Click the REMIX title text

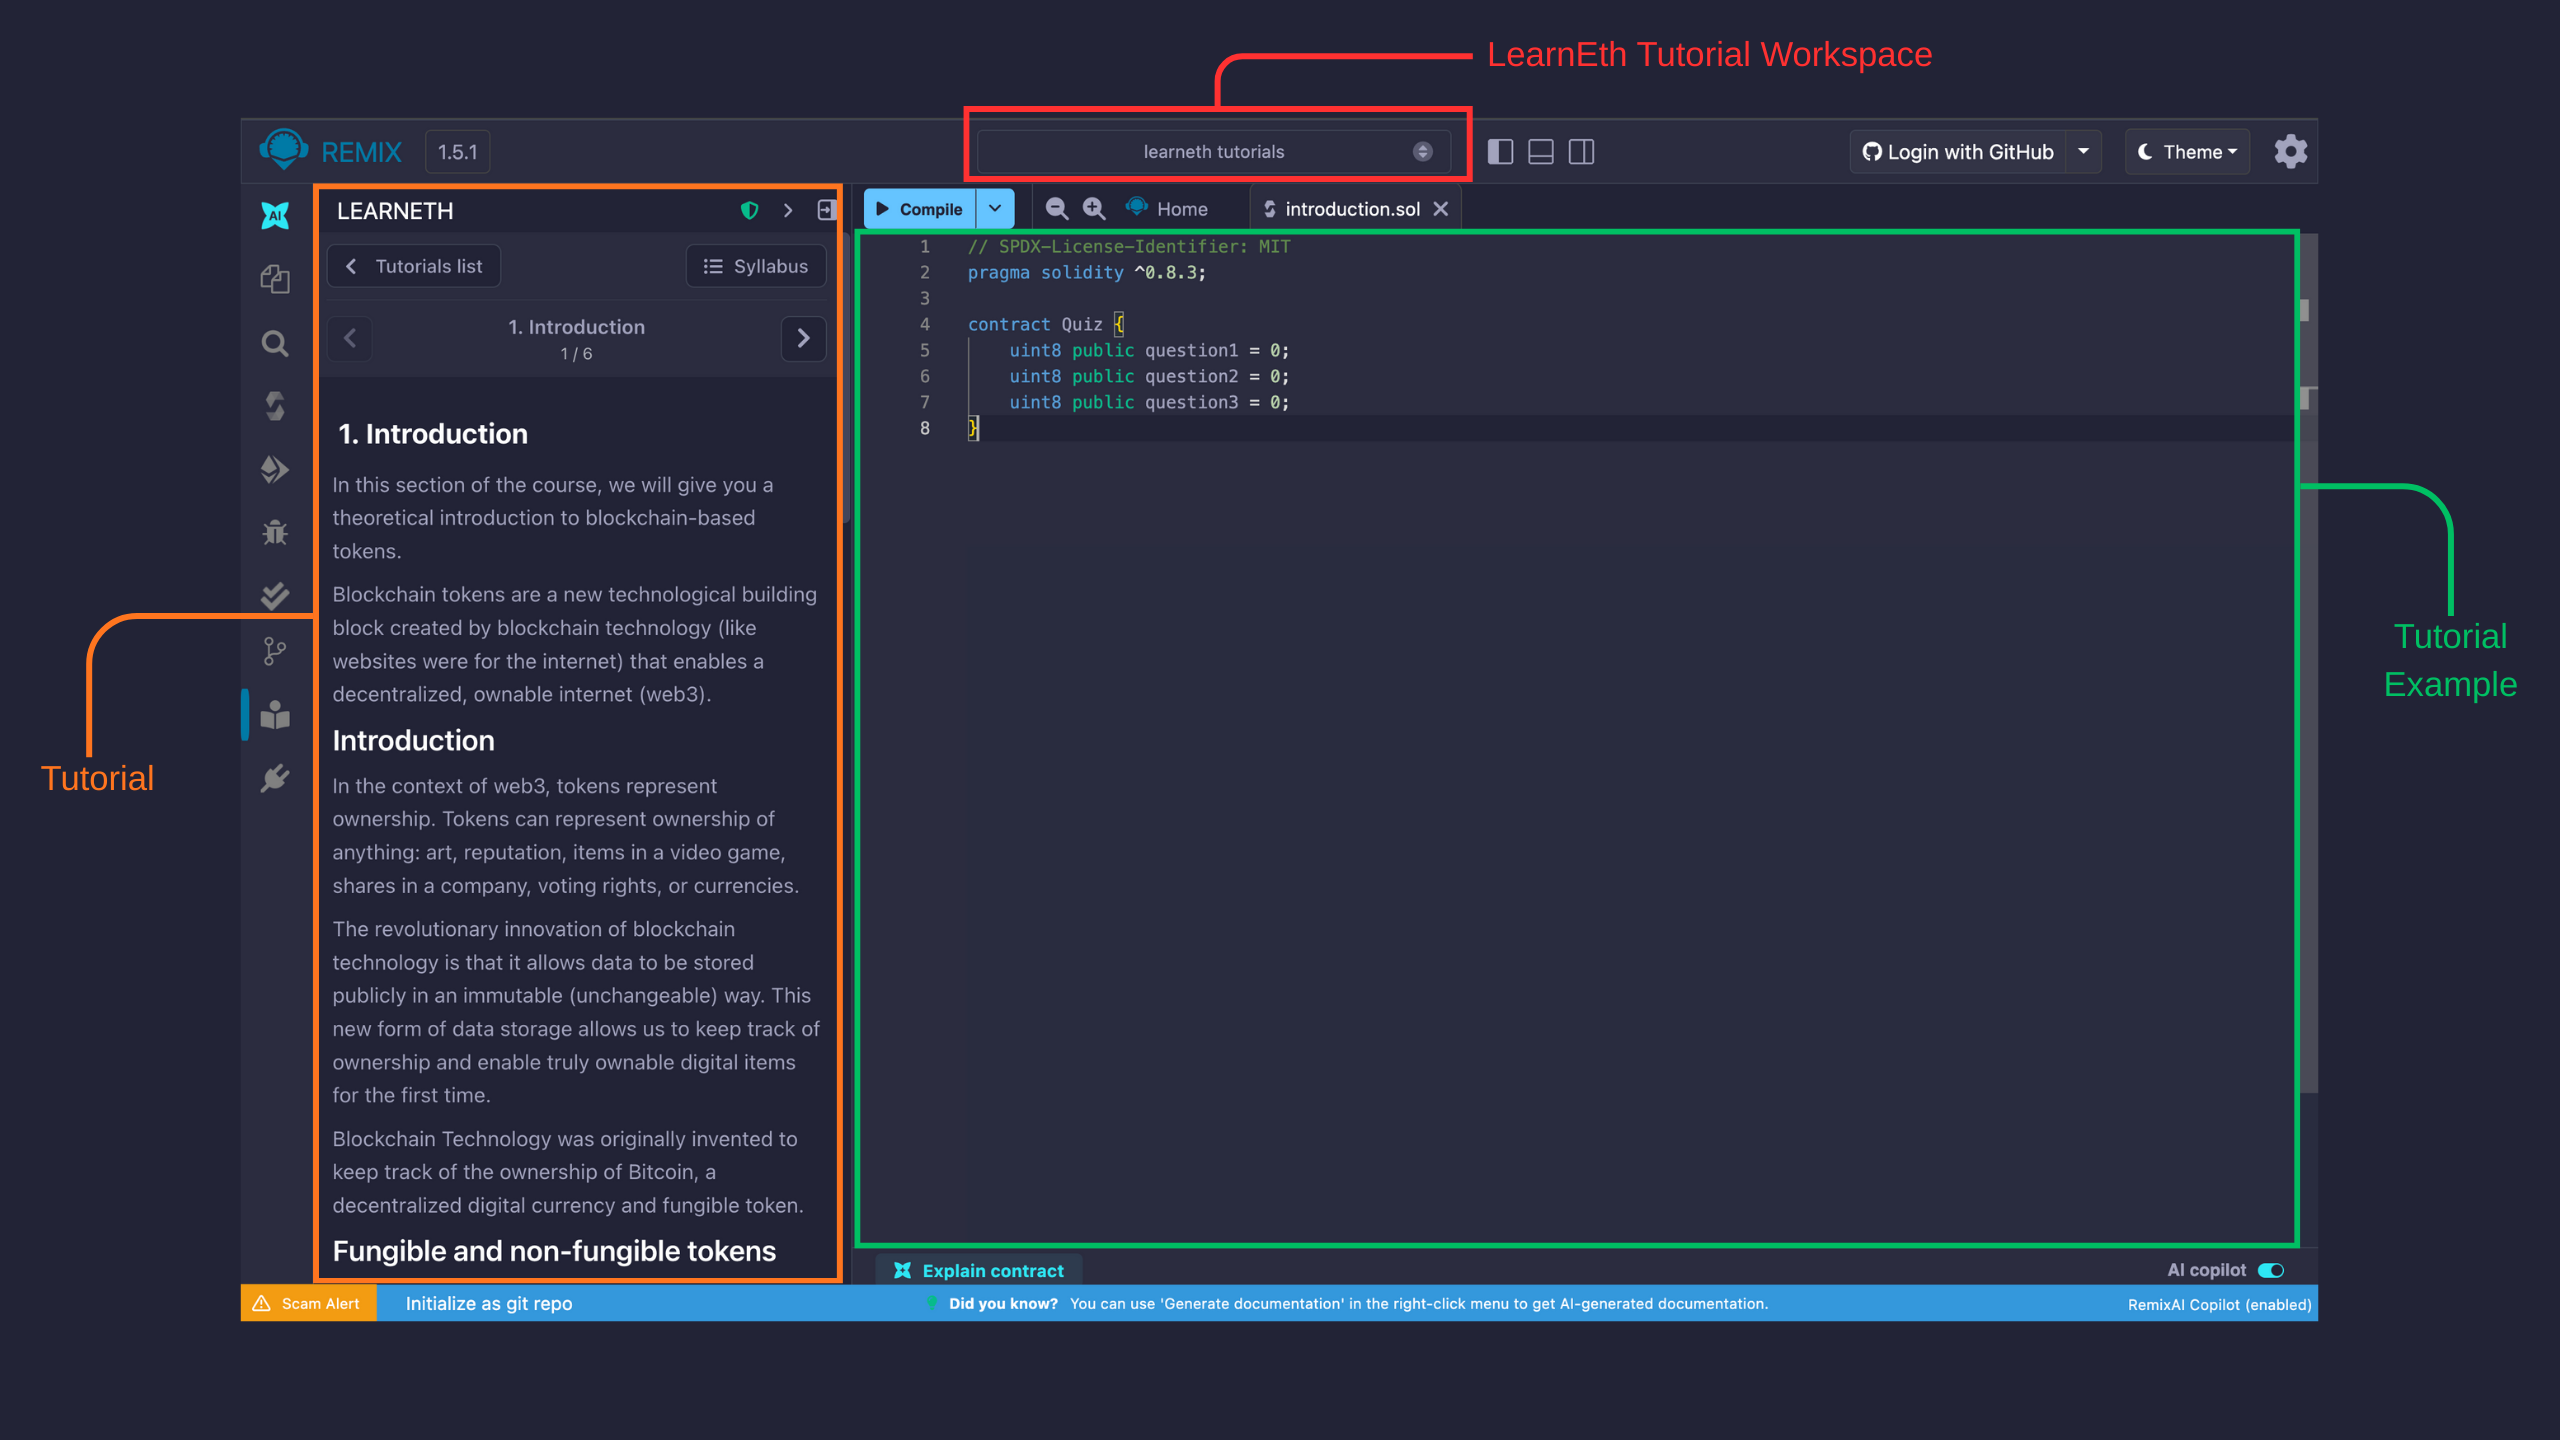[361, 152]
